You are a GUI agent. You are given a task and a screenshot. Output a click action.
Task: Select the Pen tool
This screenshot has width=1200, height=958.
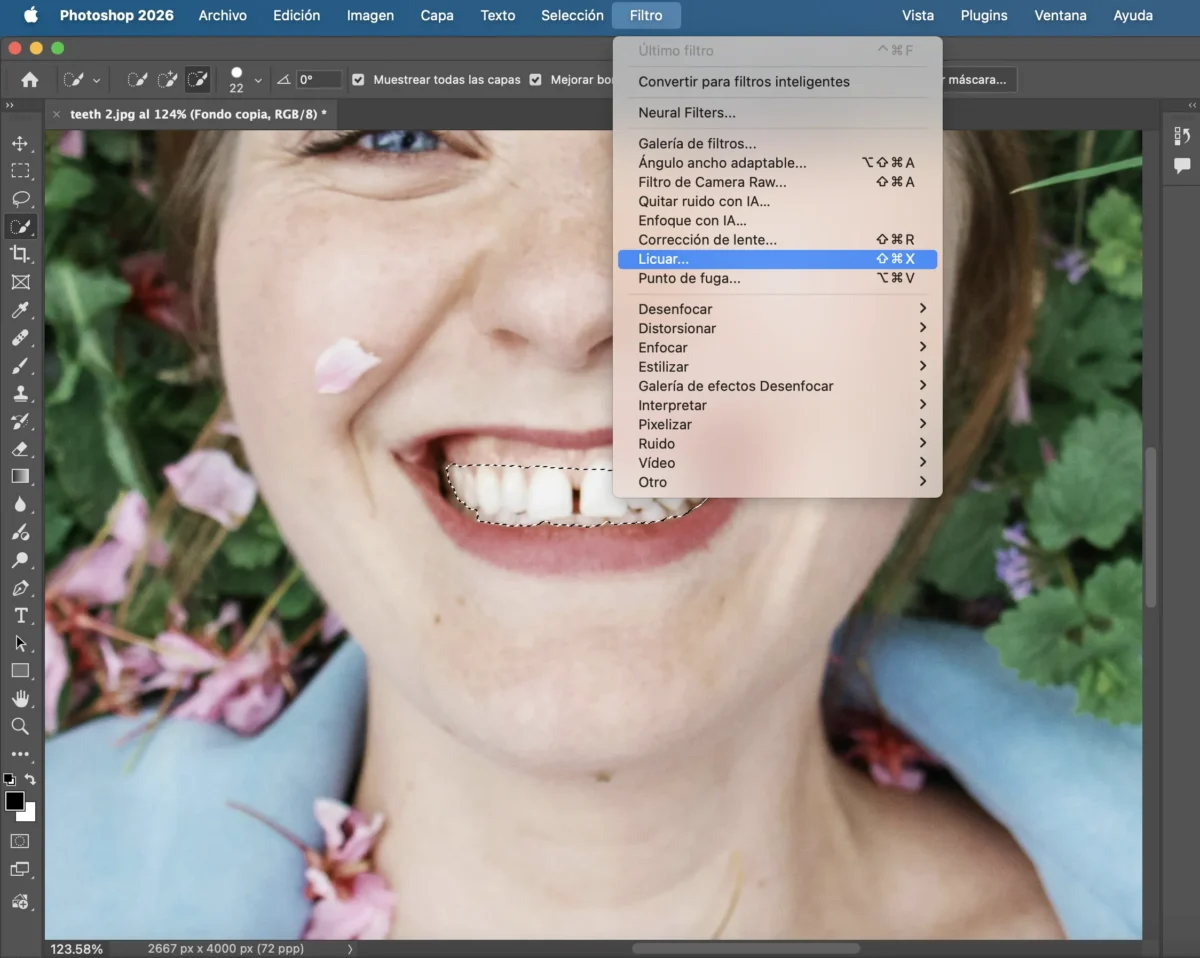(20, 588)
